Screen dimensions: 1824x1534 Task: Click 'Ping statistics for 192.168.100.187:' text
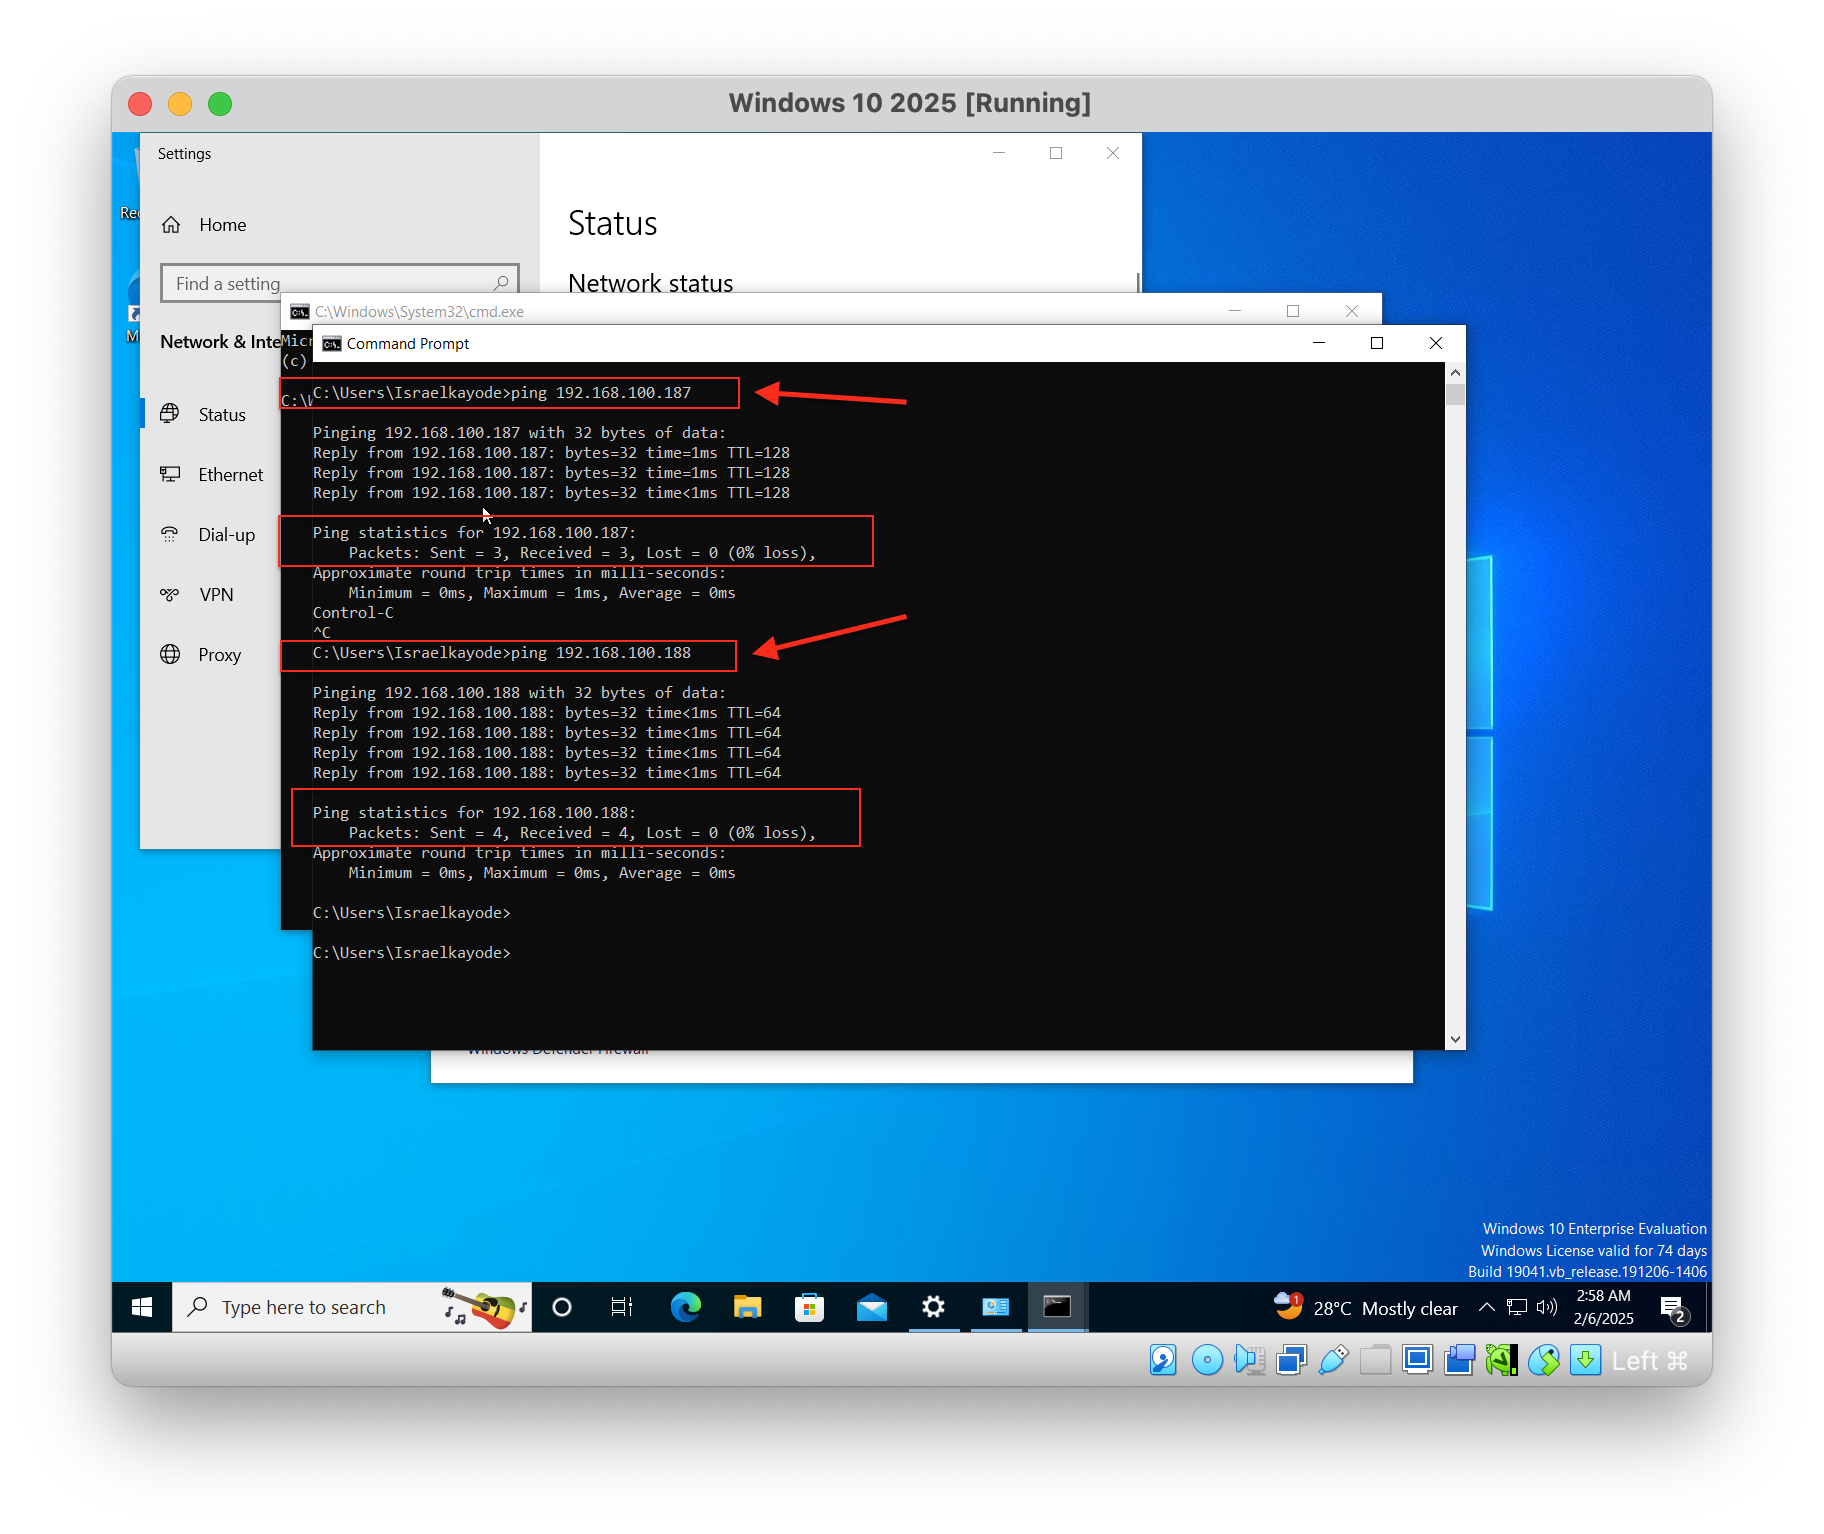(x=474, y=533)
